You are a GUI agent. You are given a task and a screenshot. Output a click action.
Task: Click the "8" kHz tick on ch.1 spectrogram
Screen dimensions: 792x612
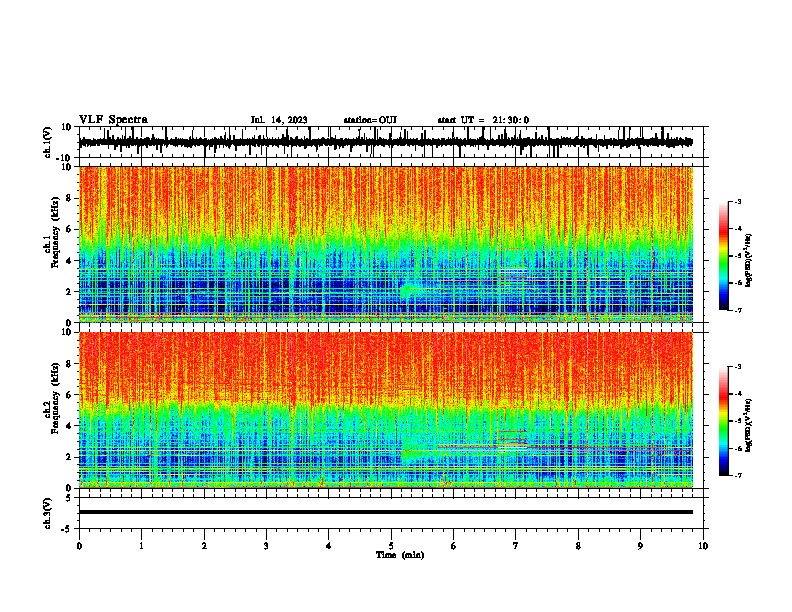point(69,198)
